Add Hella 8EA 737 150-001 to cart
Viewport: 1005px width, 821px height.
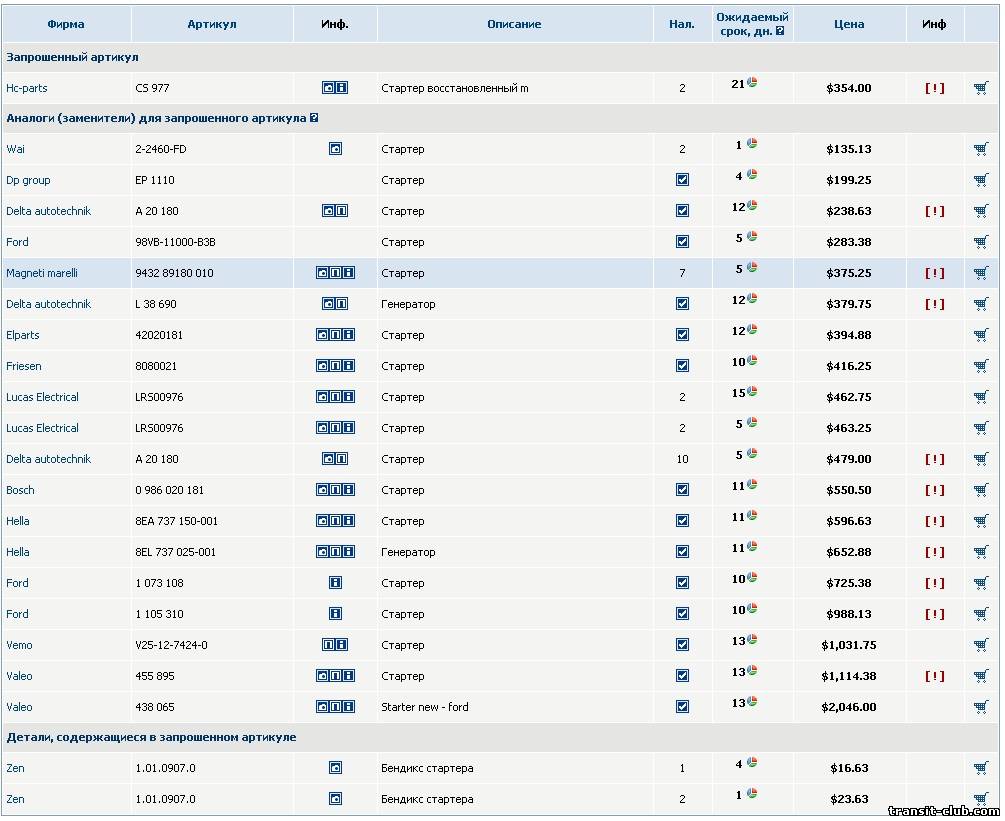pos(981,521)
